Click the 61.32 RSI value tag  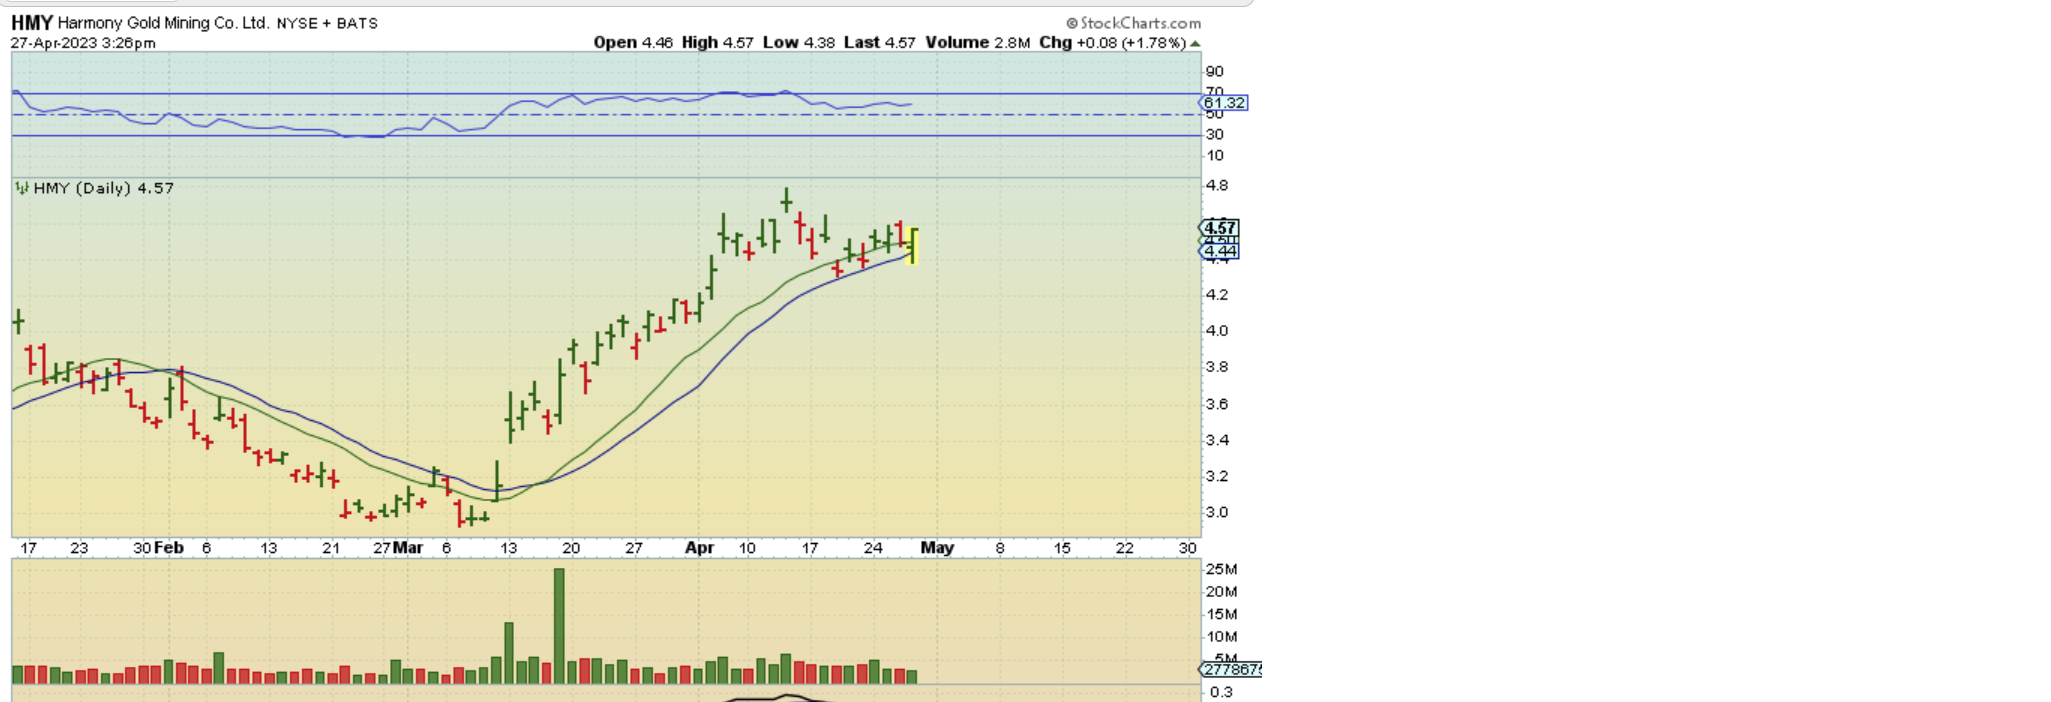coord(1223,103)
